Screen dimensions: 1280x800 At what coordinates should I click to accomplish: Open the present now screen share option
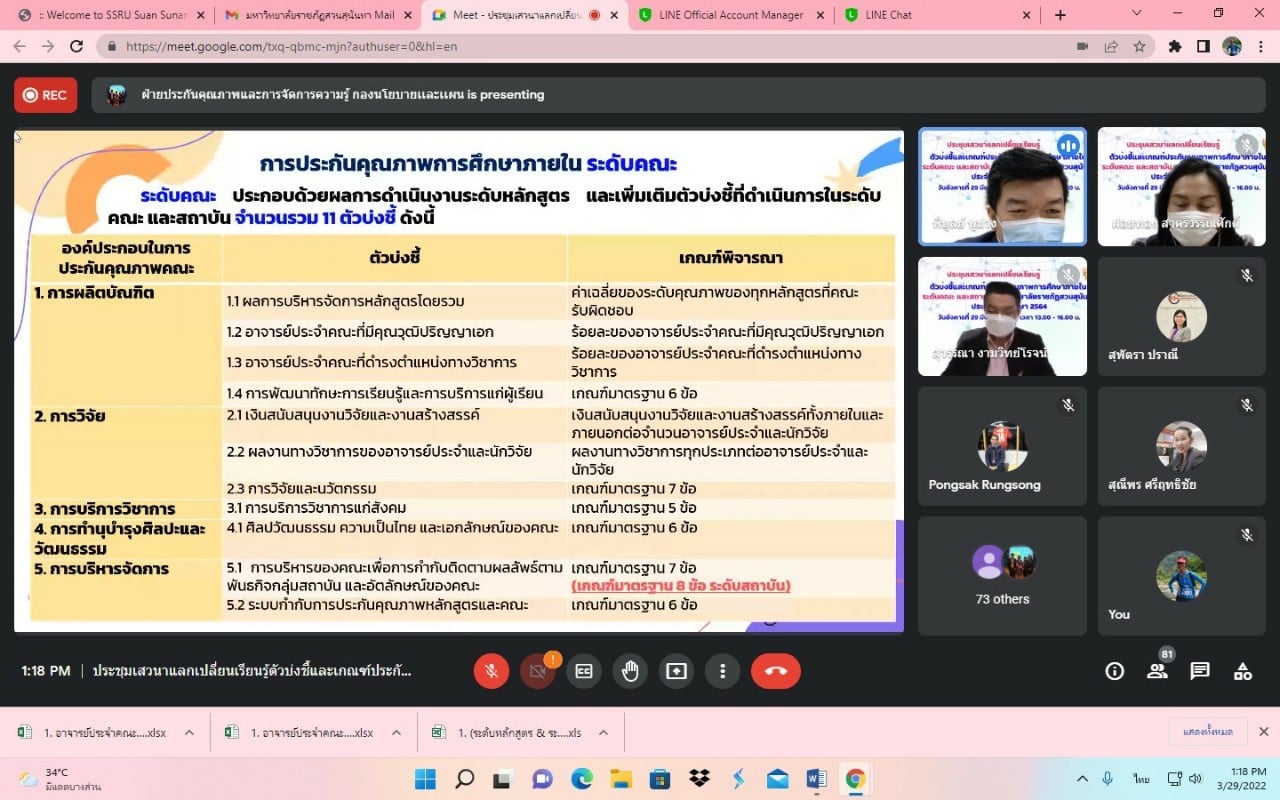pyautogui.click(x=677, y=671)
